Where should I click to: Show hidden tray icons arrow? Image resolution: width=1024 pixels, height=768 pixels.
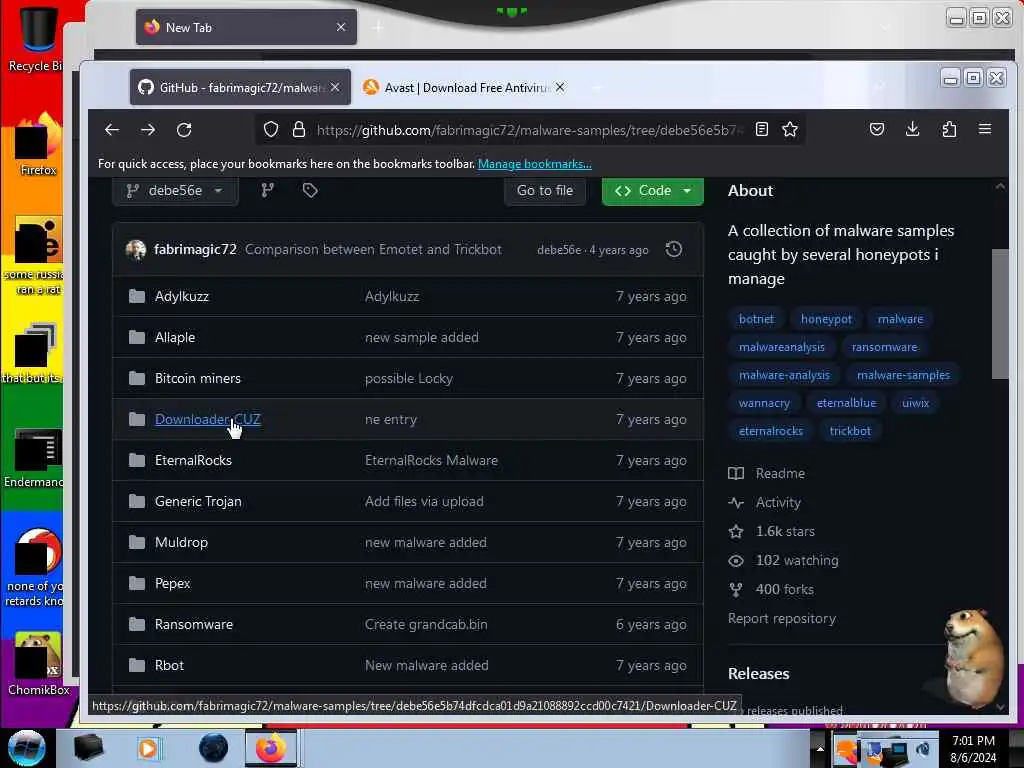(x=820, y=749)
